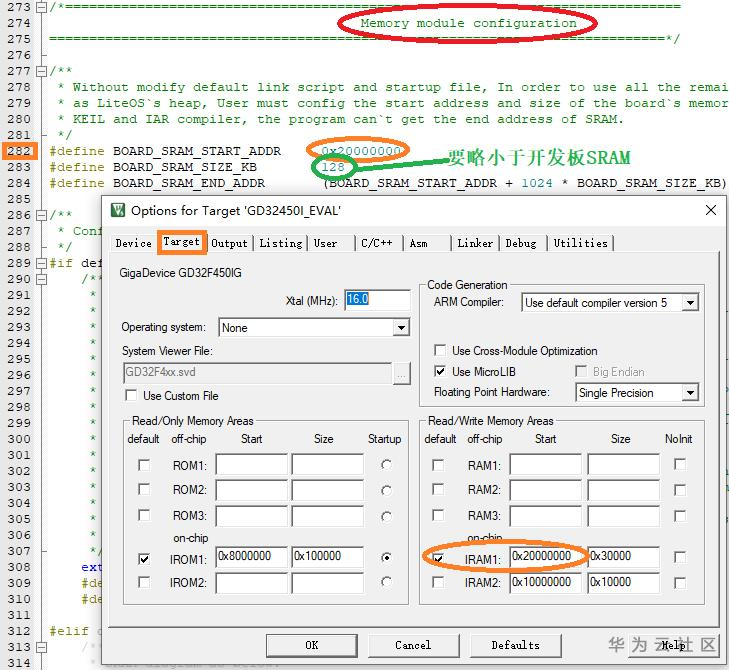Enable Use Cross-Module Optimization checkbox
Screen dimensions: 729x670
click(439, 350)
